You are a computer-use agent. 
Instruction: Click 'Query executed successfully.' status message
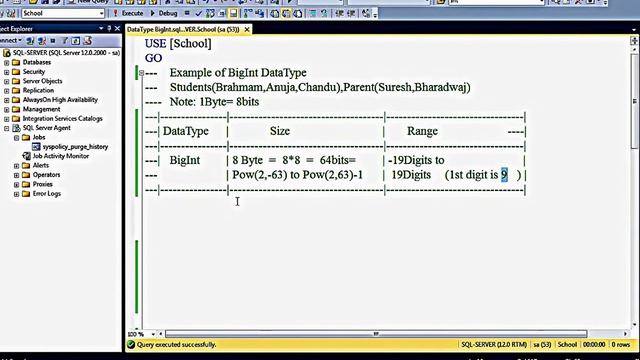click(x=176, y=345)
